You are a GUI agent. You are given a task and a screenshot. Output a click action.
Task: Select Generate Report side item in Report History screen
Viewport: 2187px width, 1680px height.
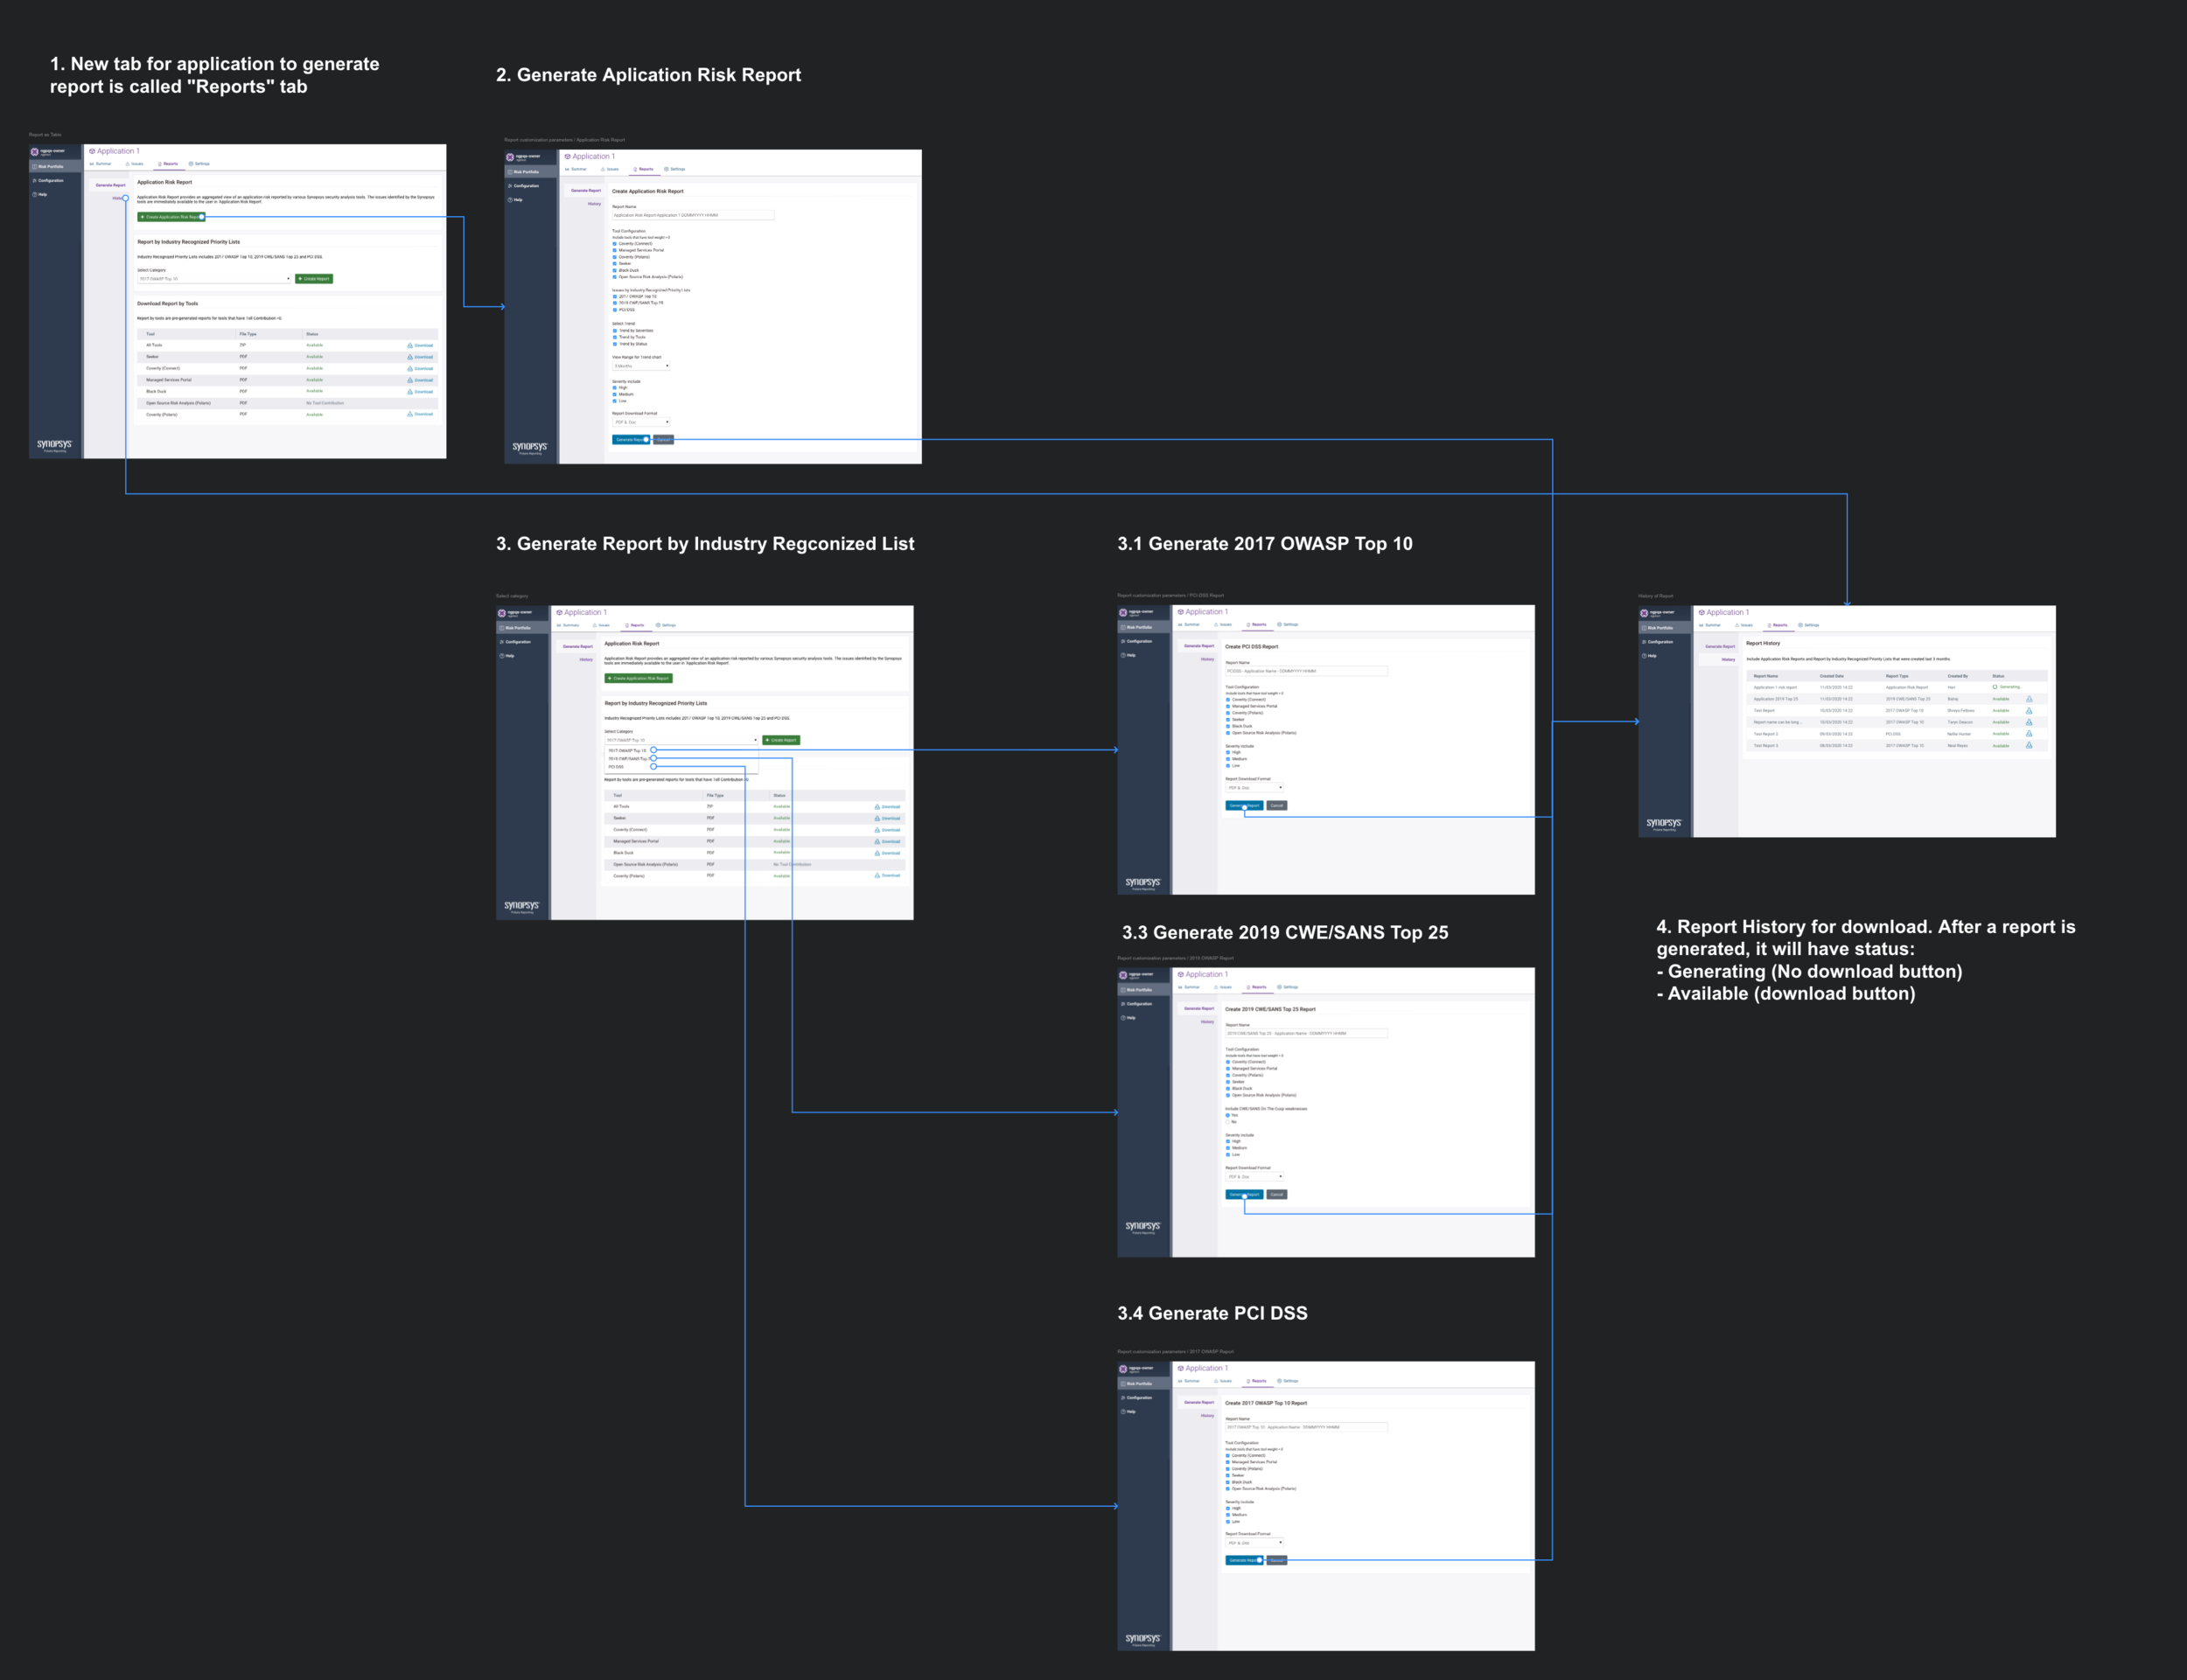[1720, 646]
